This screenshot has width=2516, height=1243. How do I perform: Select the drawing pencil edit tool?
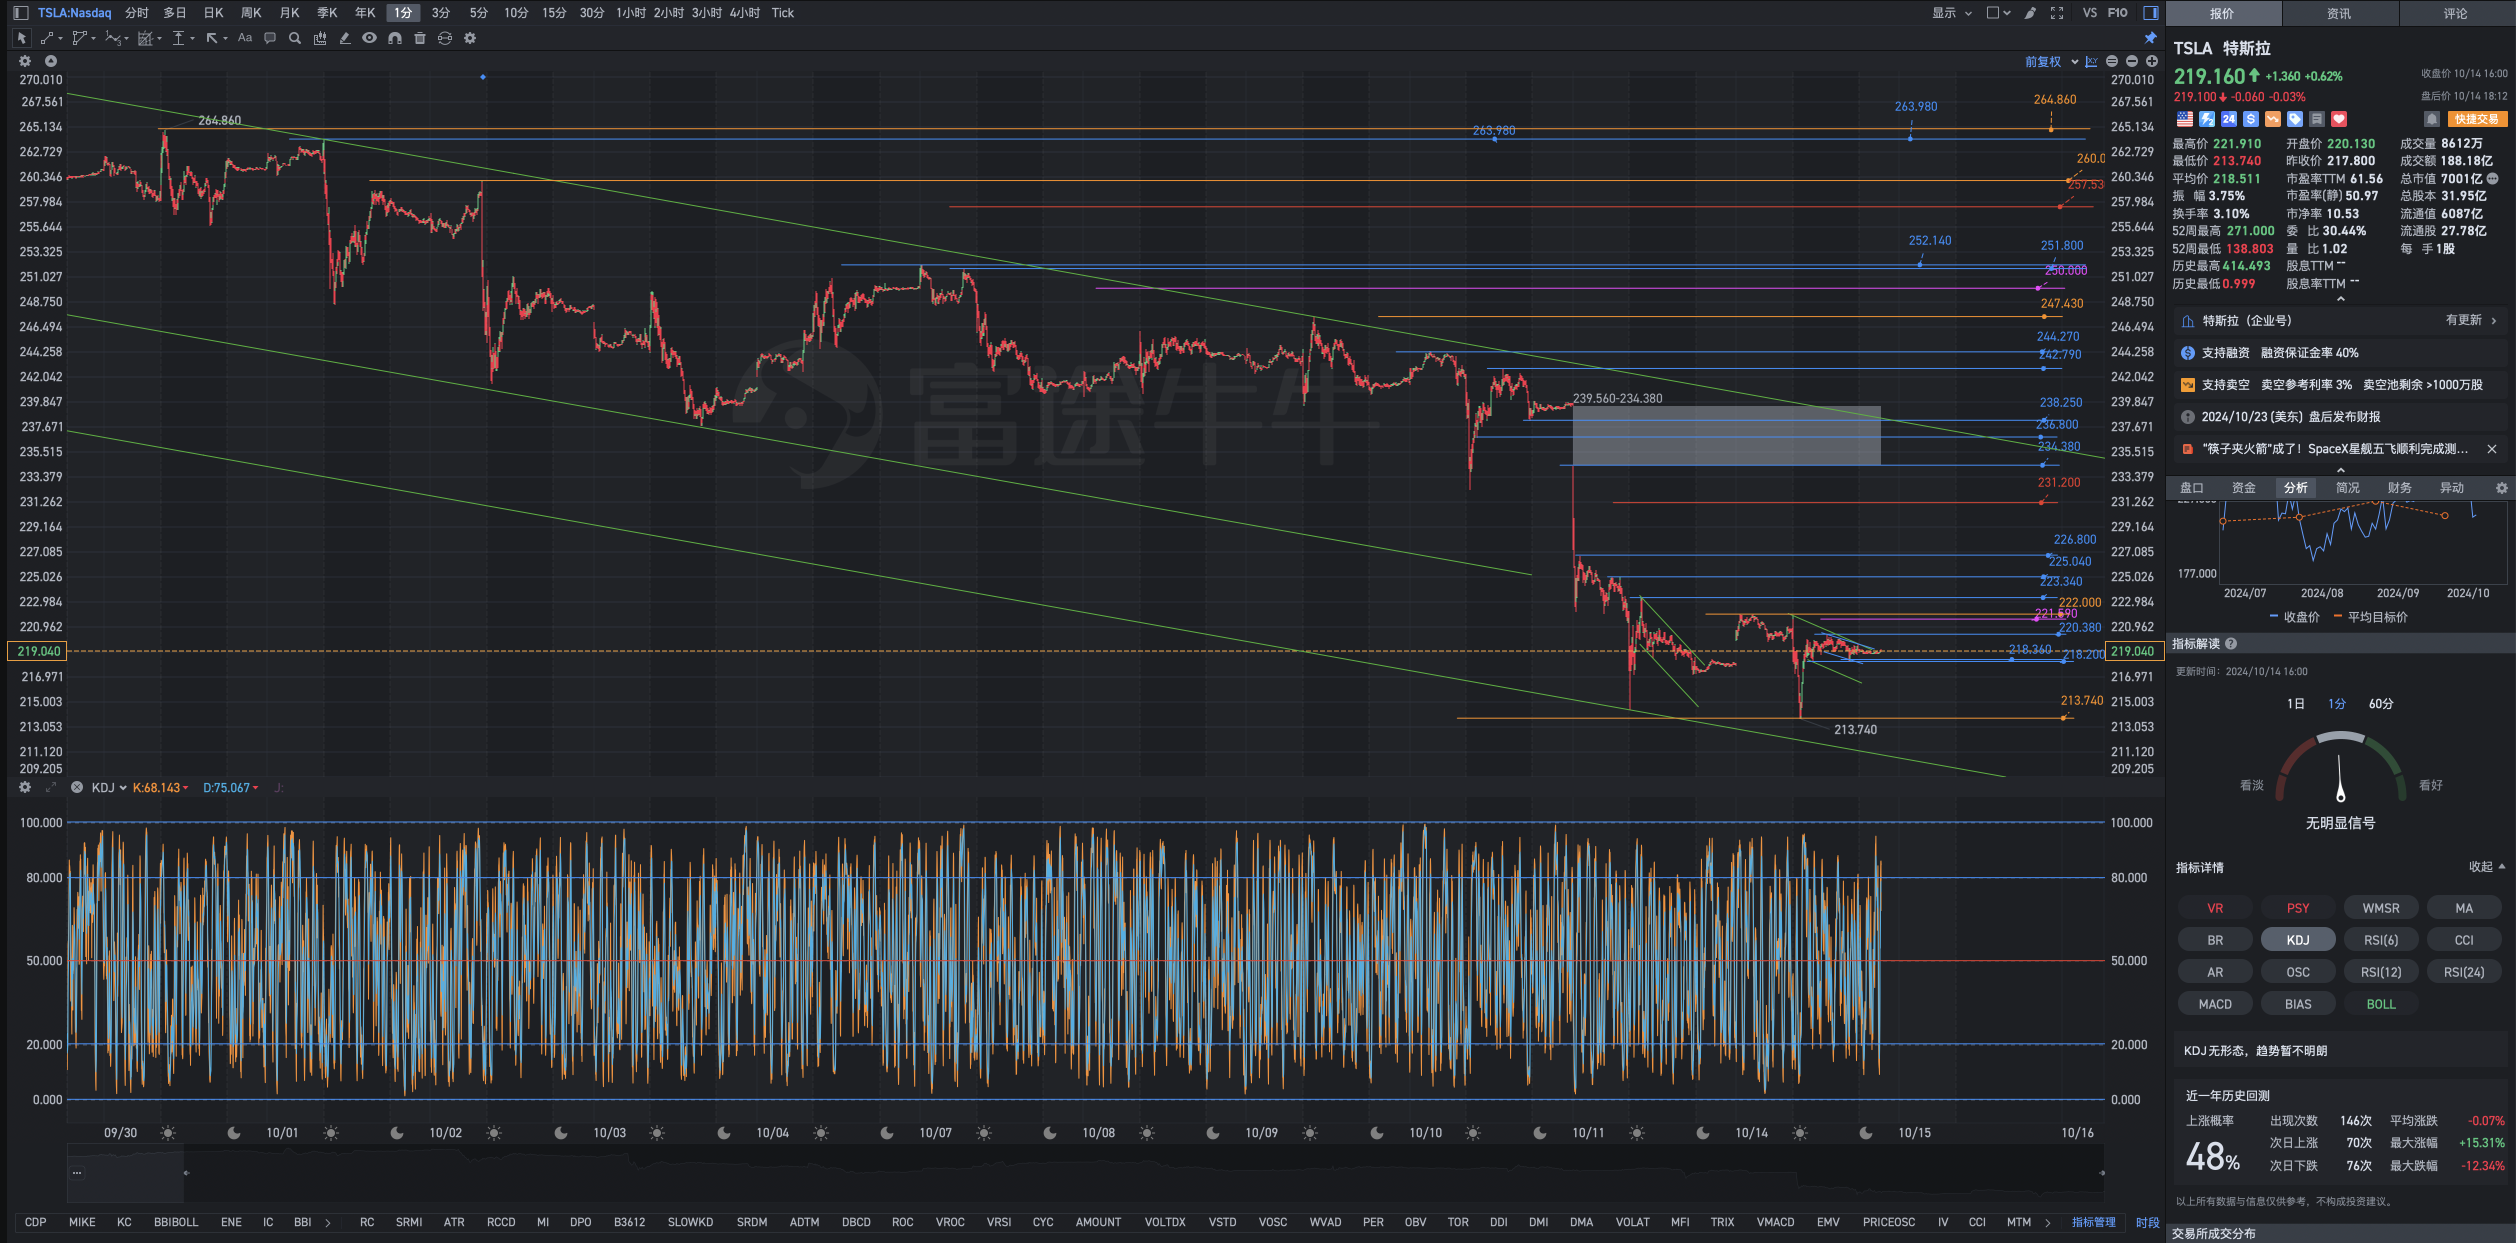coord(345,38)
